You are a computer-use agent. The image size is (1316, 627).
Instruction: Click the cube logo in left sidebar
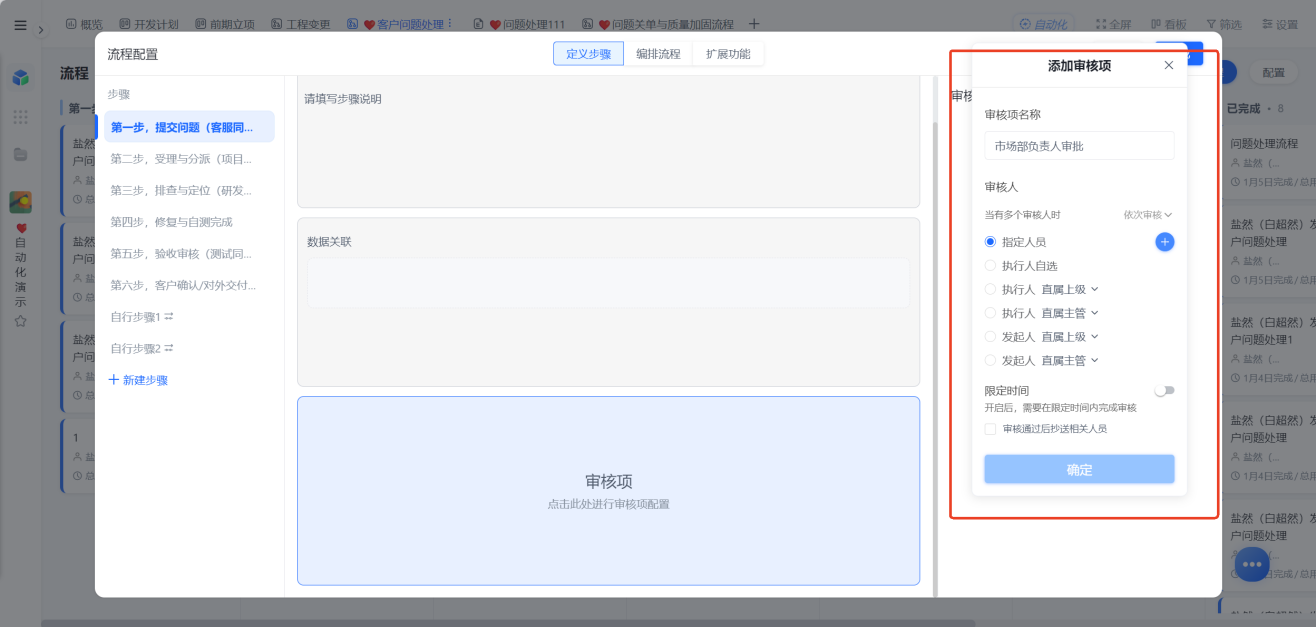[20, 77]
